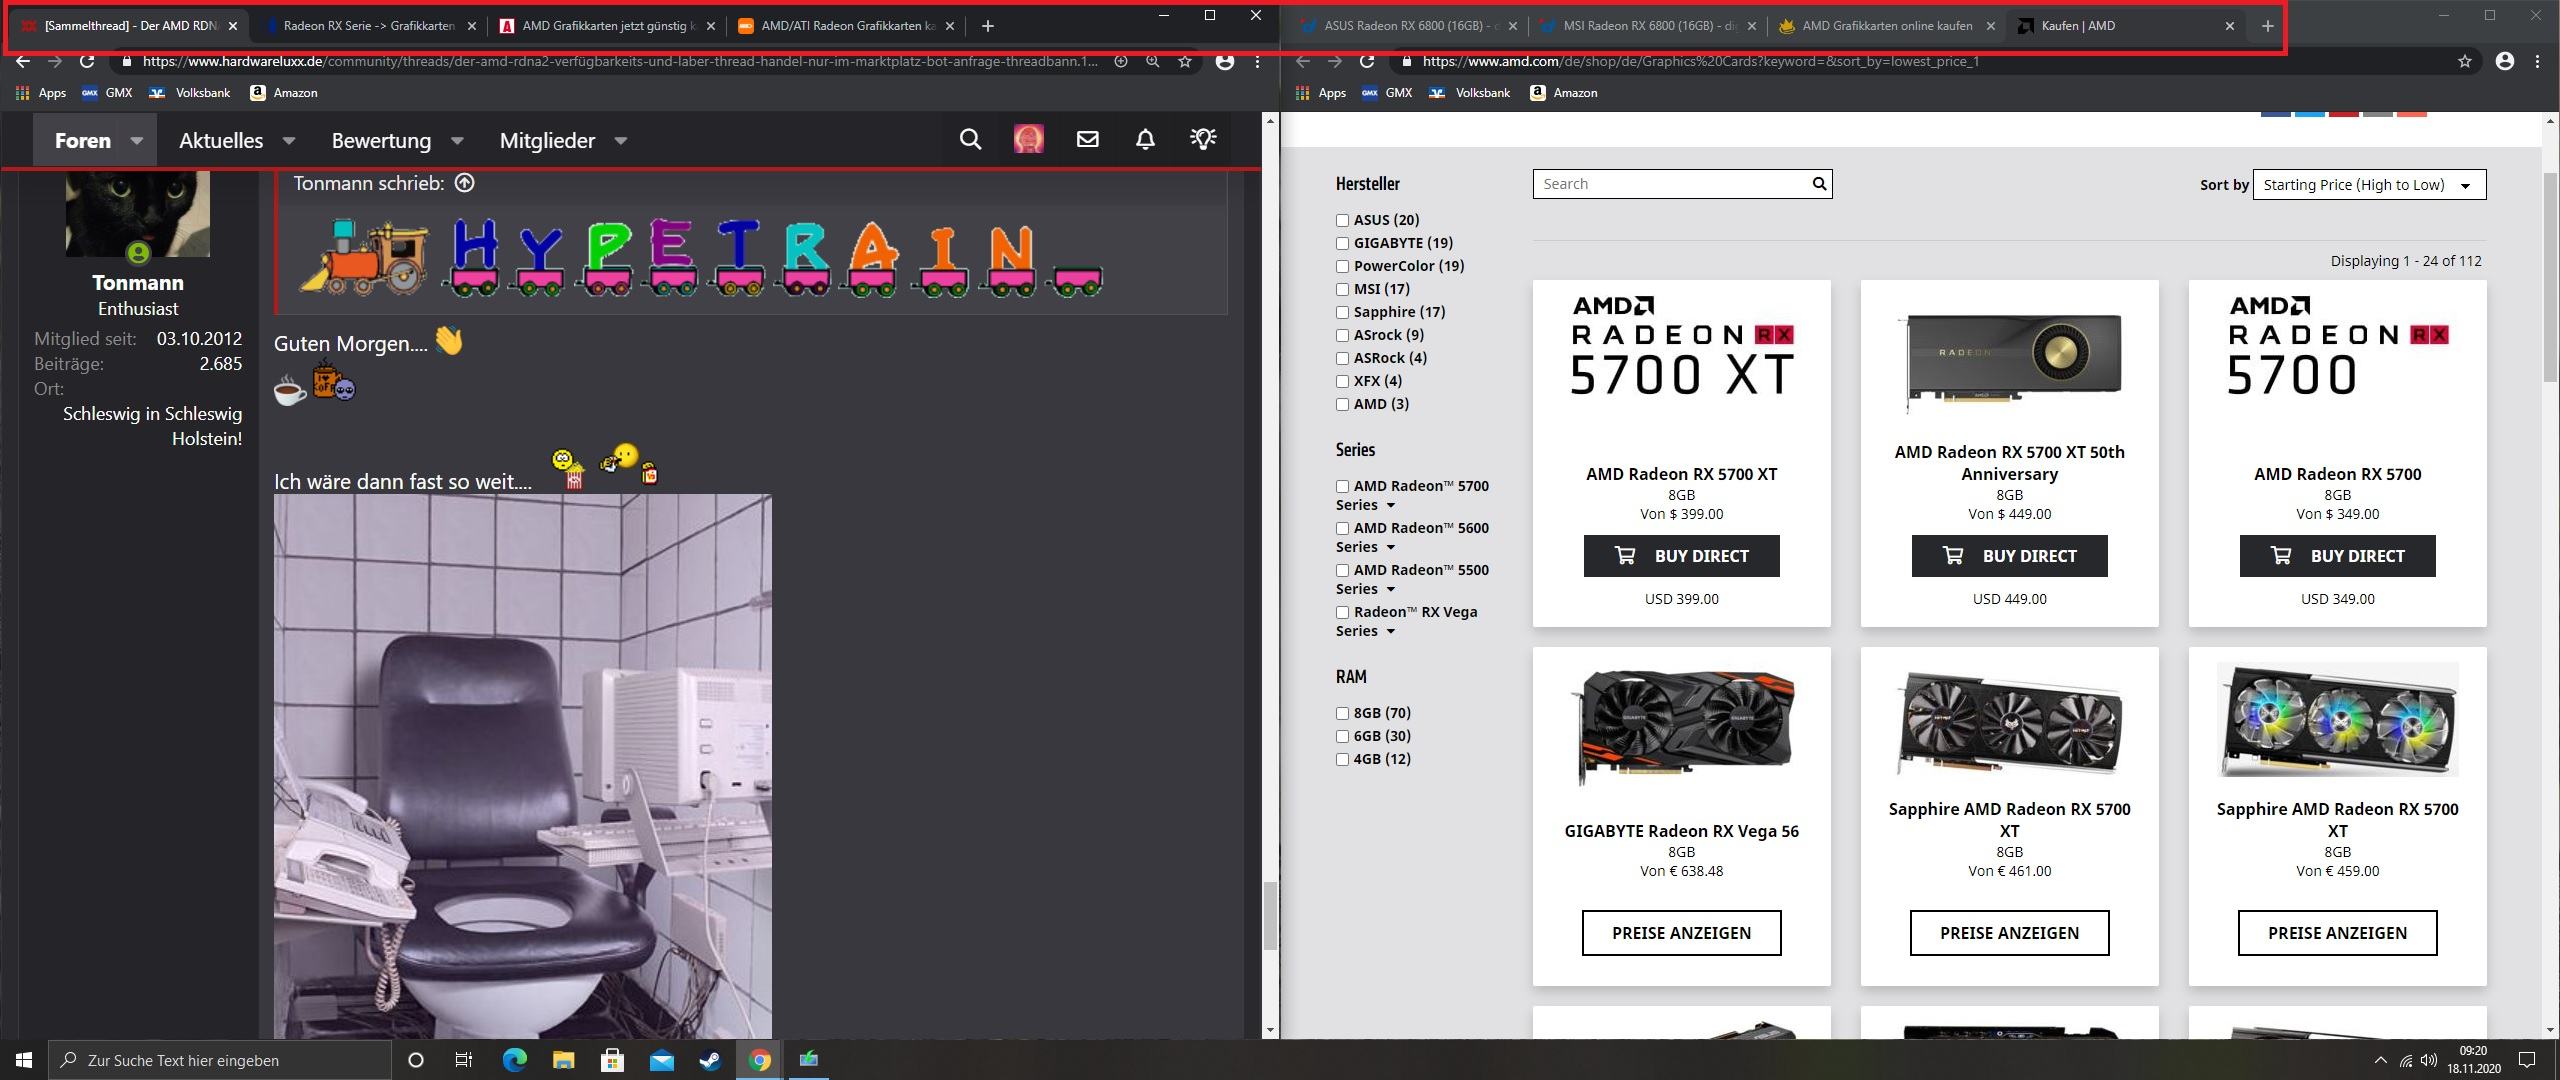The image size is (2560, 1080).
Task: Open zoom magnifier icon in left address bar
Action: [x=1153, y=62]
